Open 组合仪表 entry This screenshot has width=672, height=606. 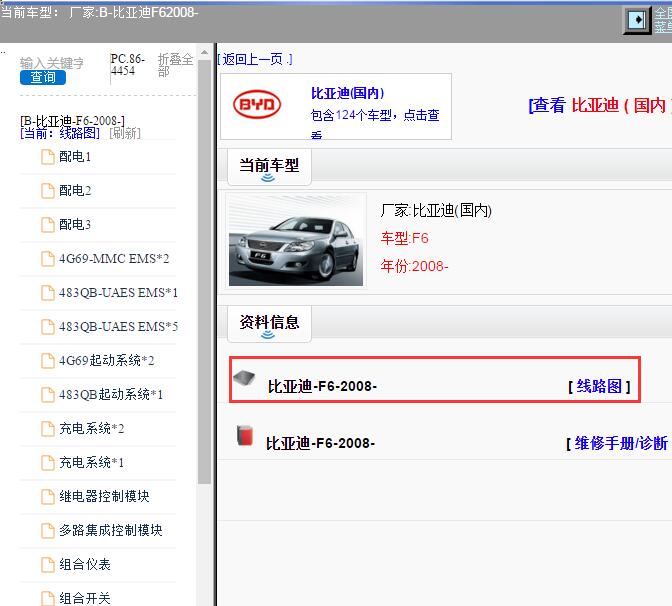[85, 564]
